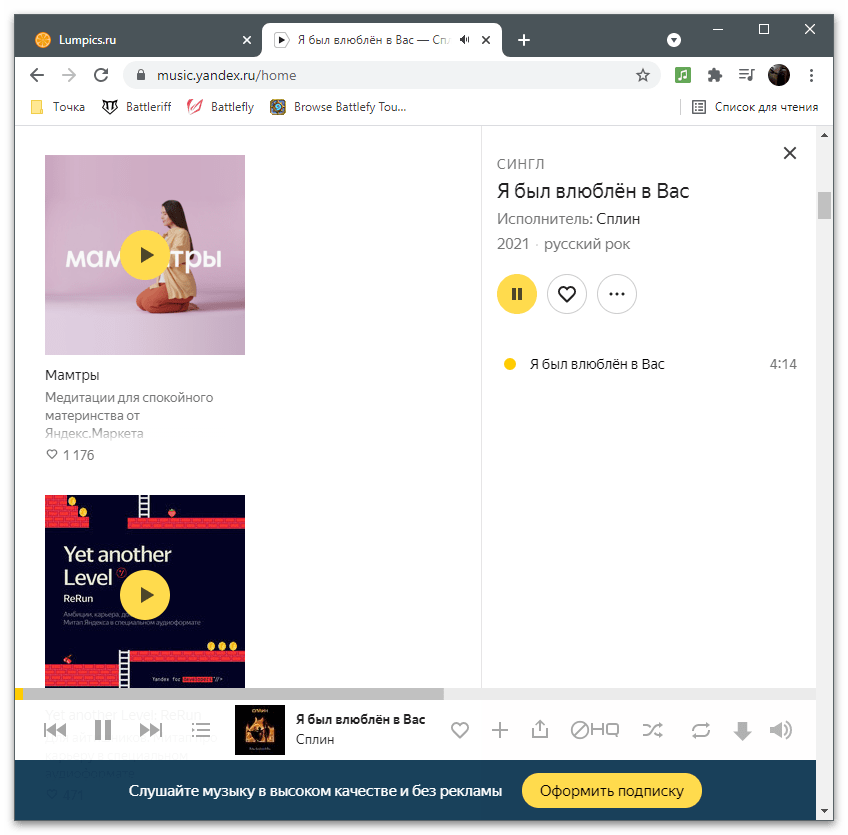This screenshot has height=835, width=848.
Task: Mute sound with the volume speaker icon
Action: [780, 730]
